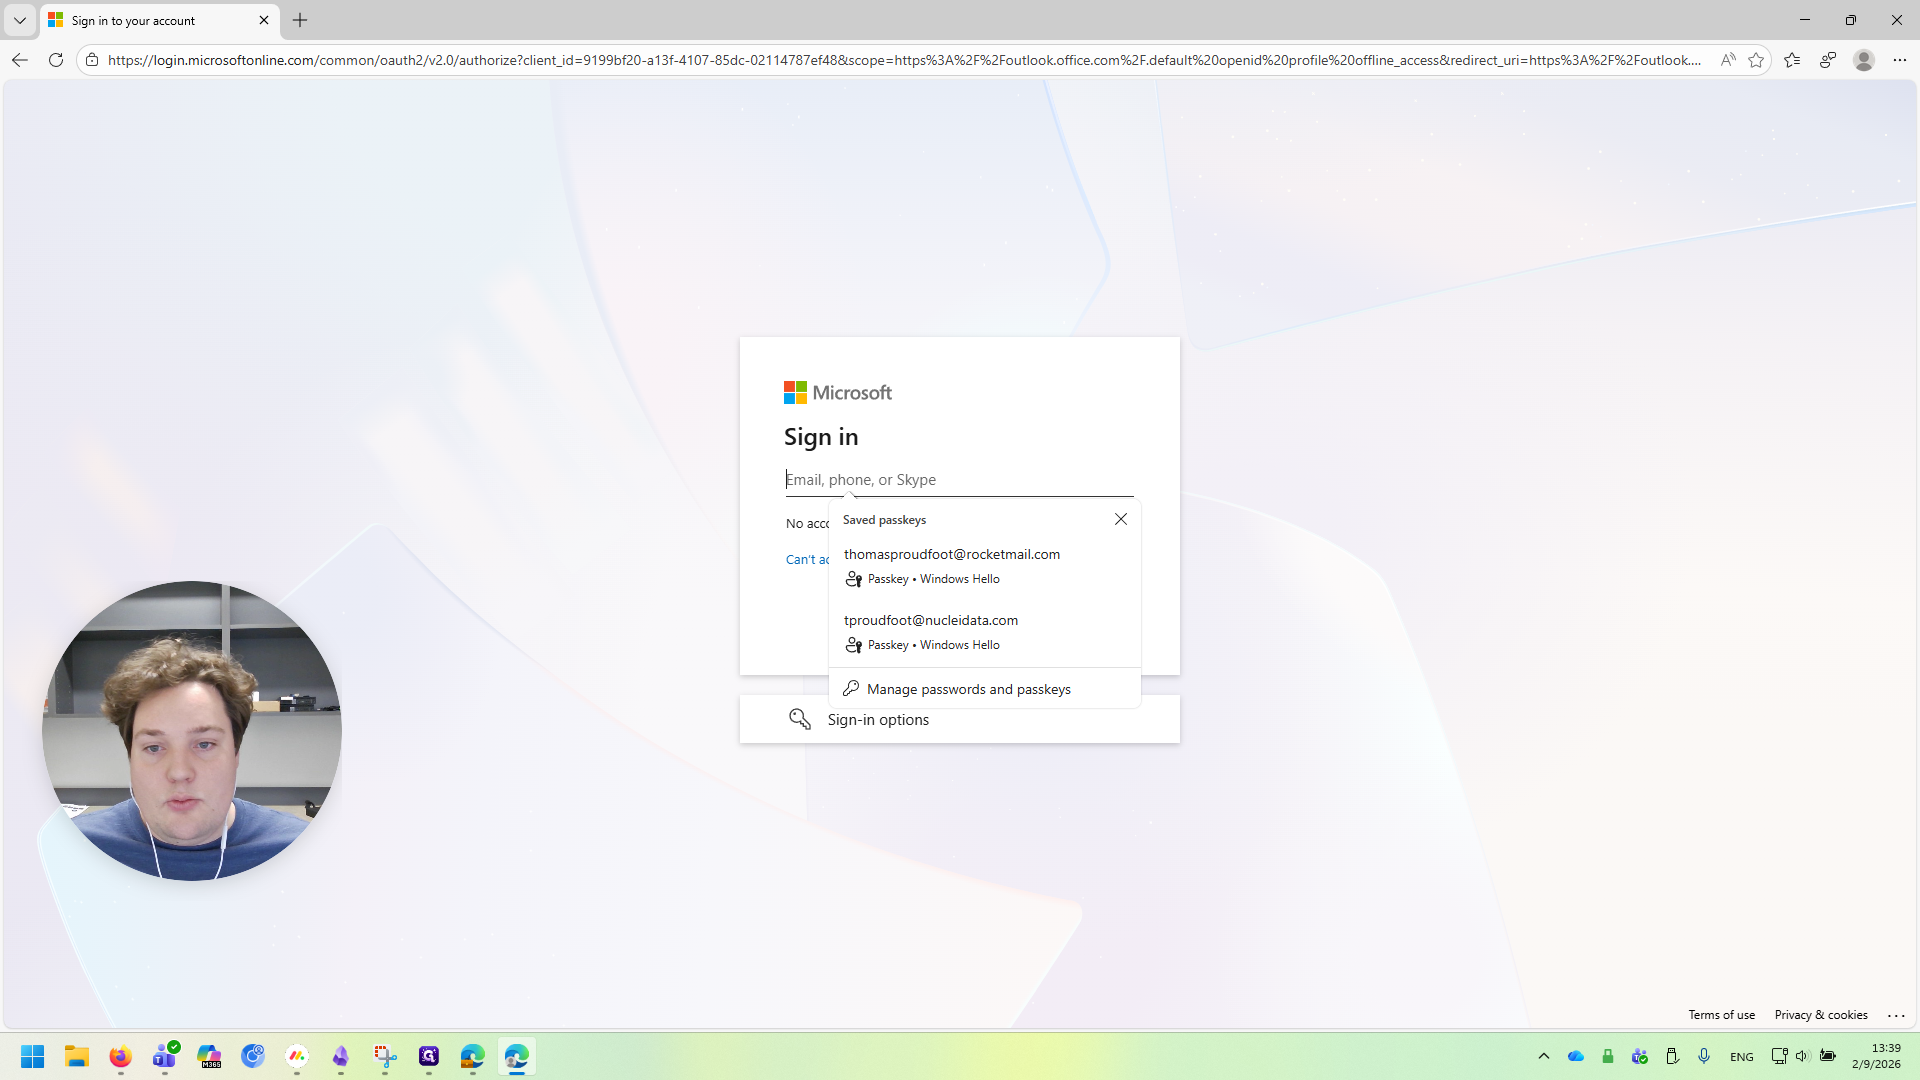This screenshot has width=1920, height=1080.
Task: Open the Terms of use link
Action: coord(1721,1015)
